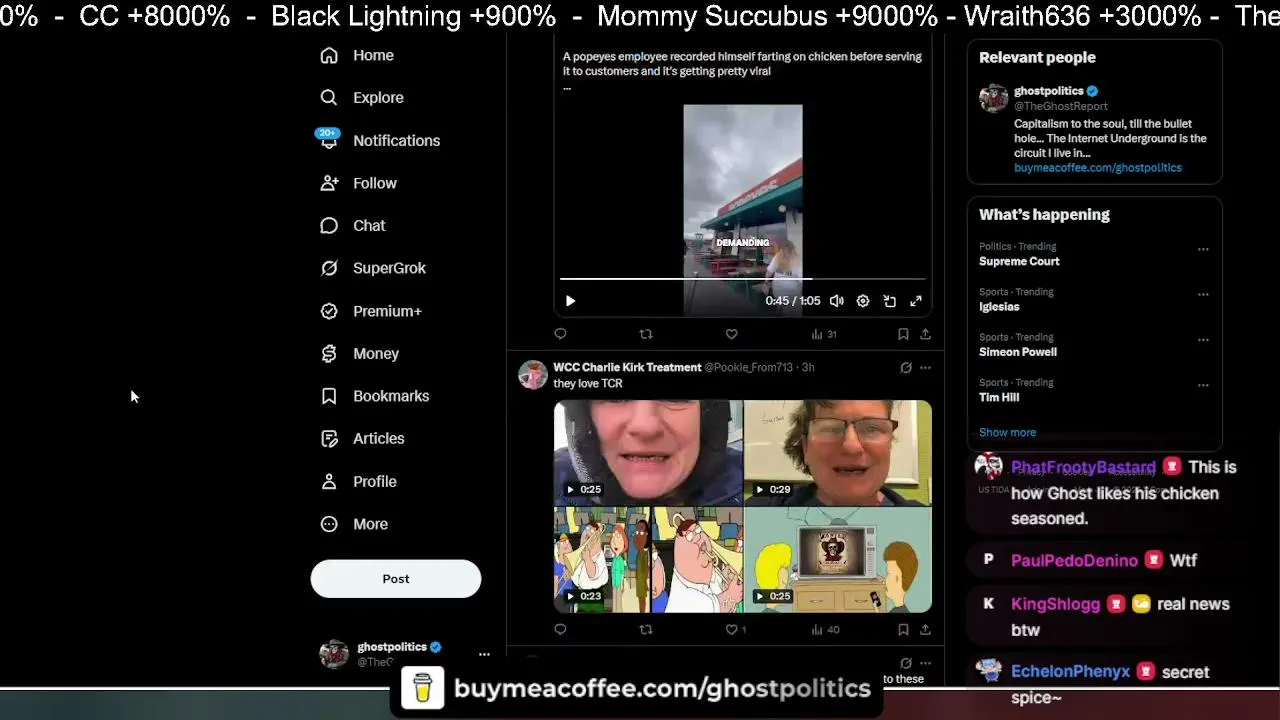The height and width of the screenshot is (720, 1280).
Task: Open the Follow page in sidebar
Action: coord(359,184)
